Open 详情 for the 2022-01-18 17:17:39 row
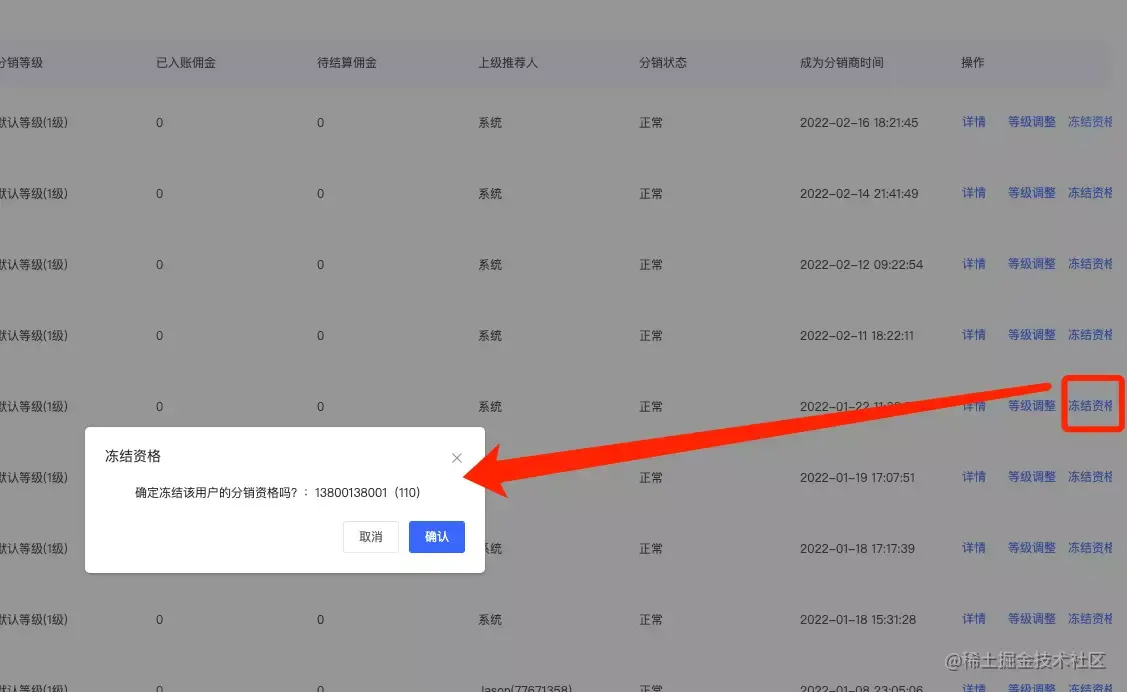1127x692 pixels. 974,548
